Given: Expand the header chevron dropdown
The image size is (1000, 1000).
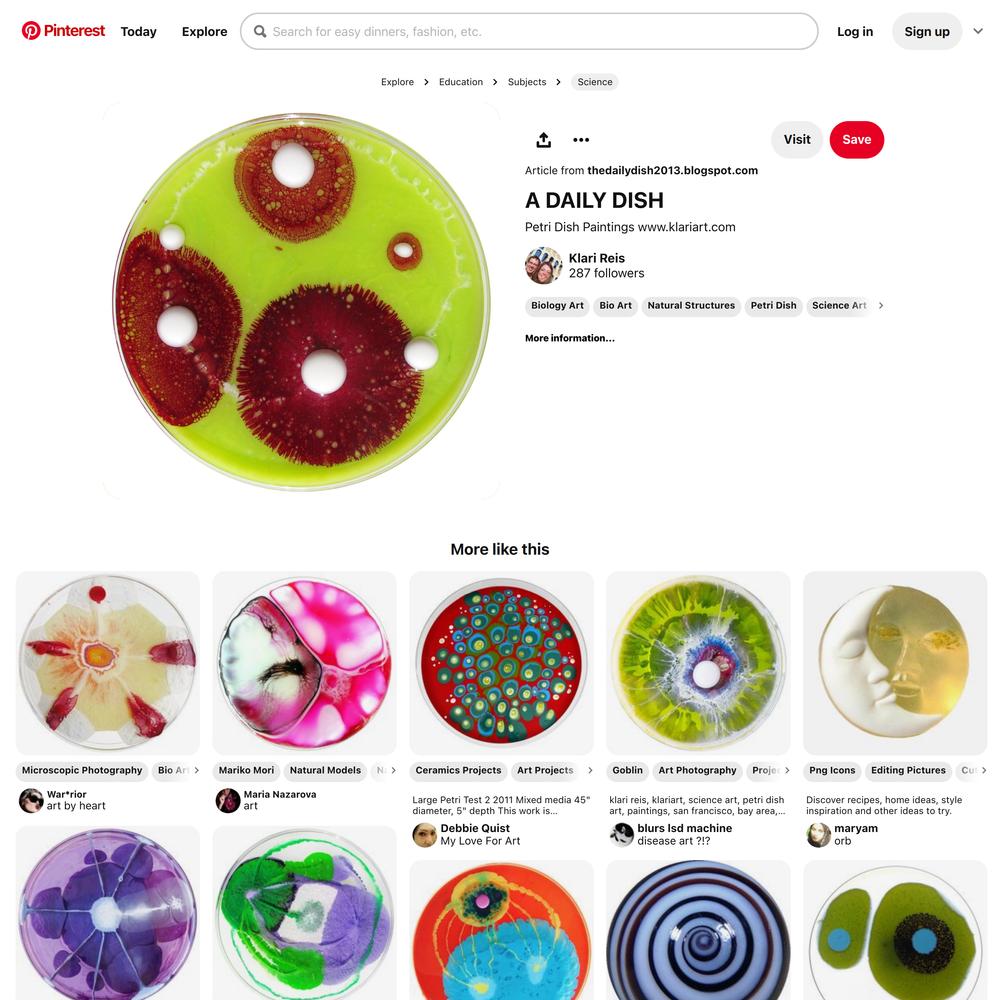Looking at the screenshot, I should pyautogui.click(x=978, y=31).
